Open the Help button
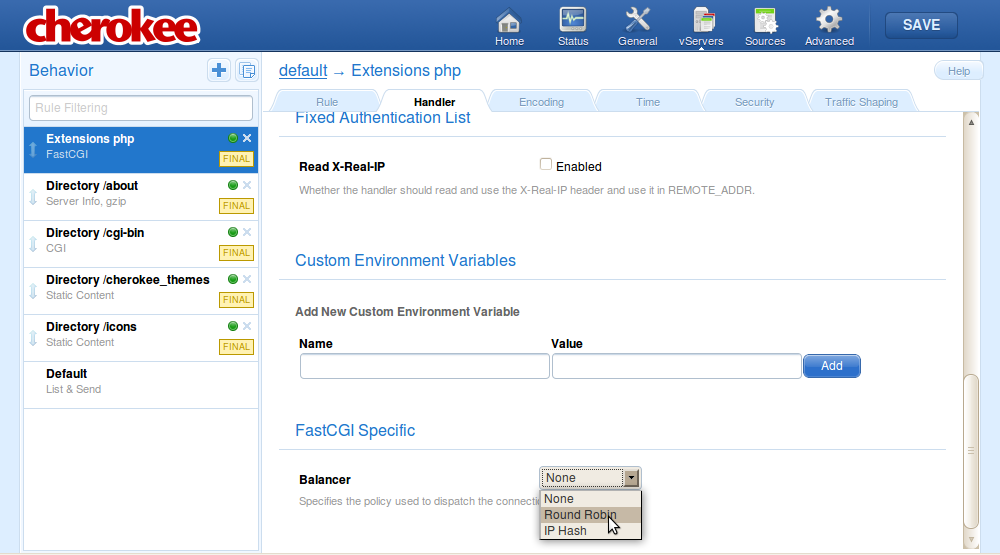 click(958, 71)
